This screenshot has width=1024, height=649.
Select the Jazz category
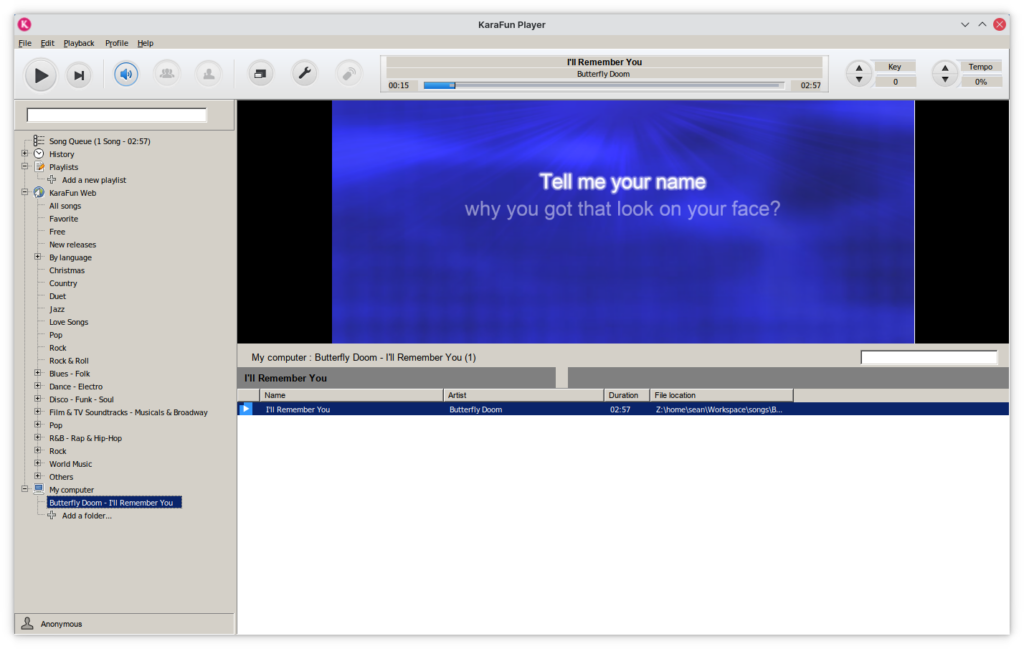pyautogui.click(x=57, y=309)
